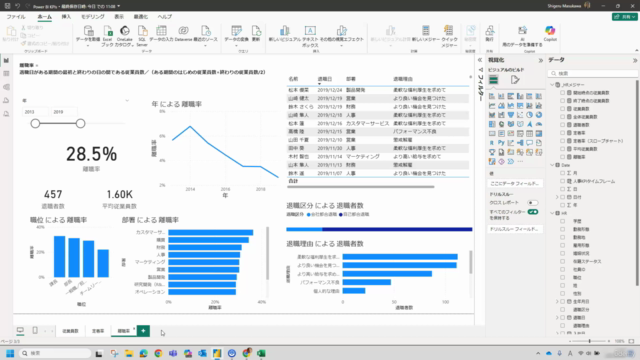640x360 pixels.
Task: Open Report view in left sidebar
Action: click(6, 60)
